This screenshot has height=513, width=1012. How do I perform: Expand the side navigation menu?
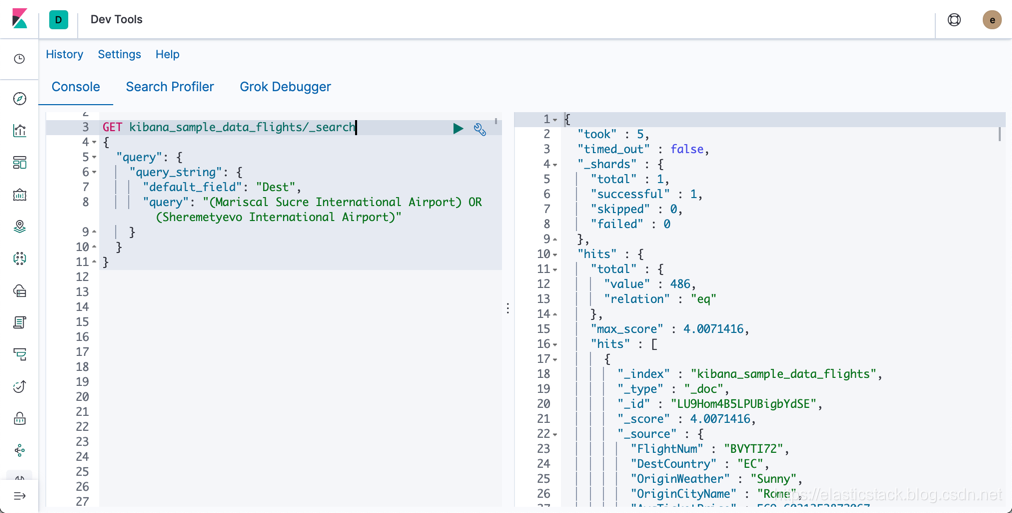click(x=19, y=496)
